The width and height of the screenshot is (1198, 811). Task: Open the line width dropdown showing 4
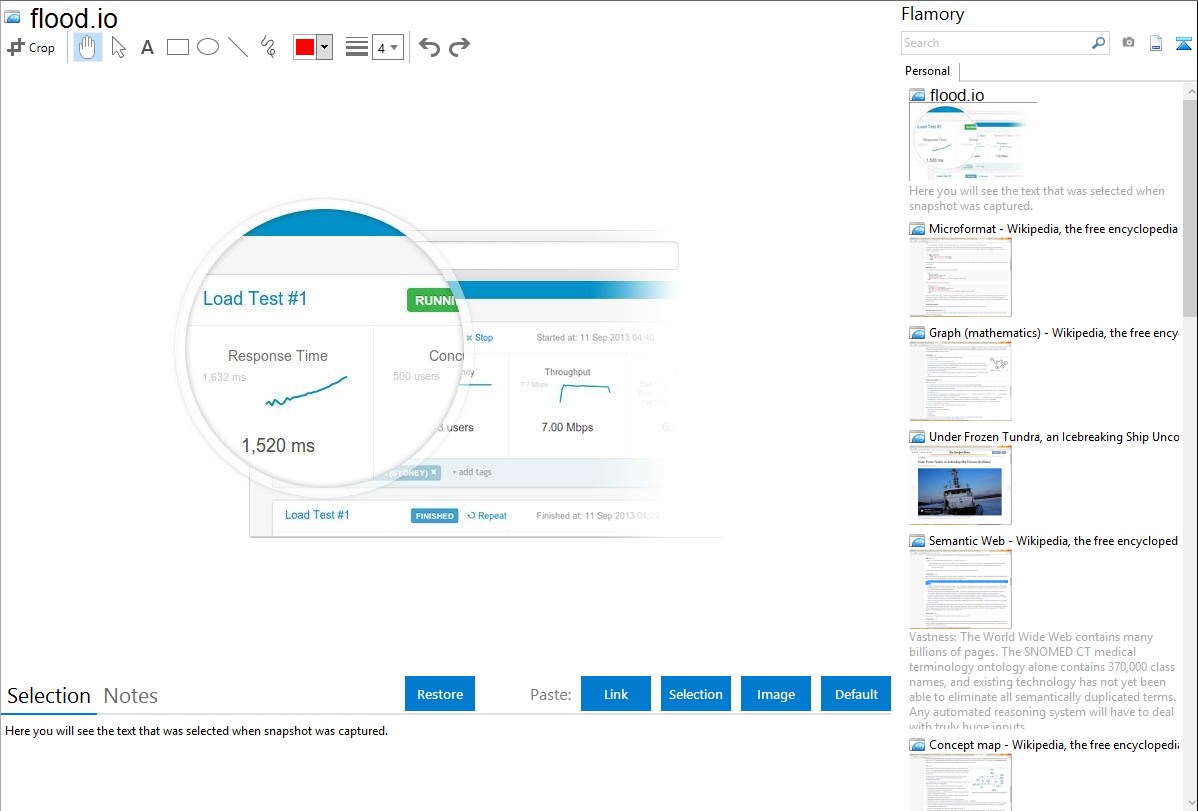[x=388, y=47]
